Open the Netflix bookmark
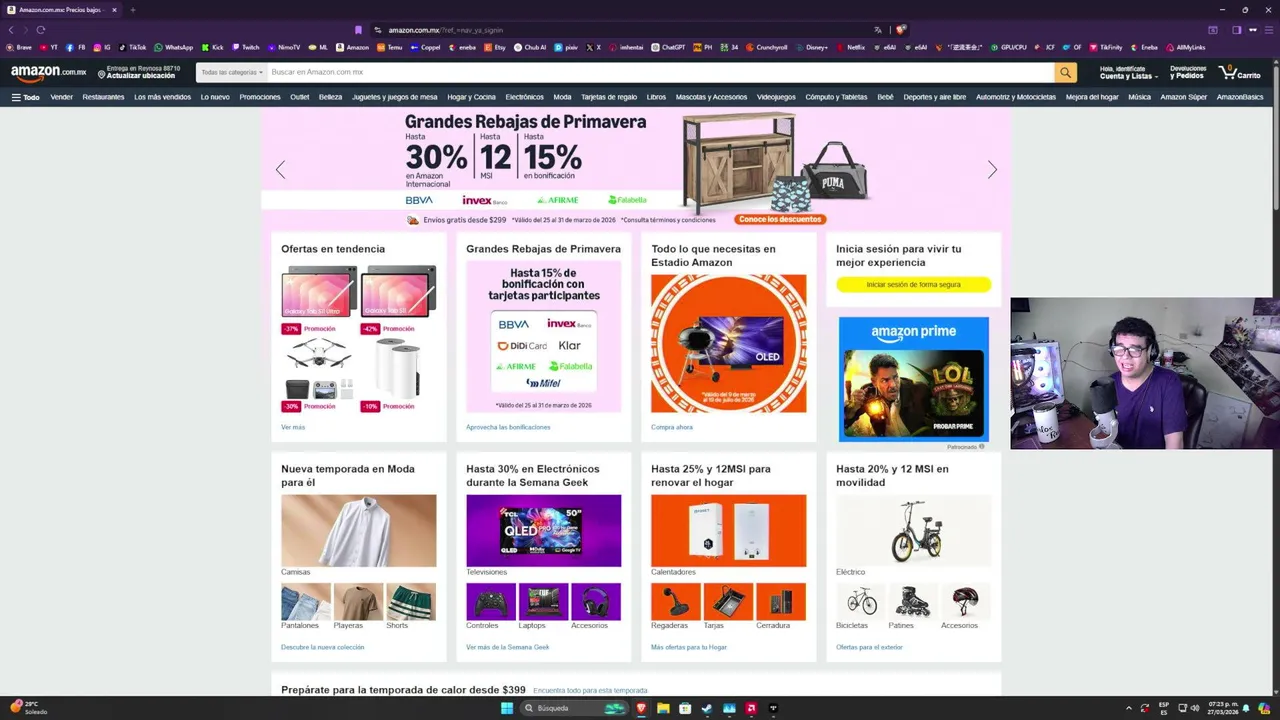This screenshot has height=720, width=1280. (x=851, y=47)
